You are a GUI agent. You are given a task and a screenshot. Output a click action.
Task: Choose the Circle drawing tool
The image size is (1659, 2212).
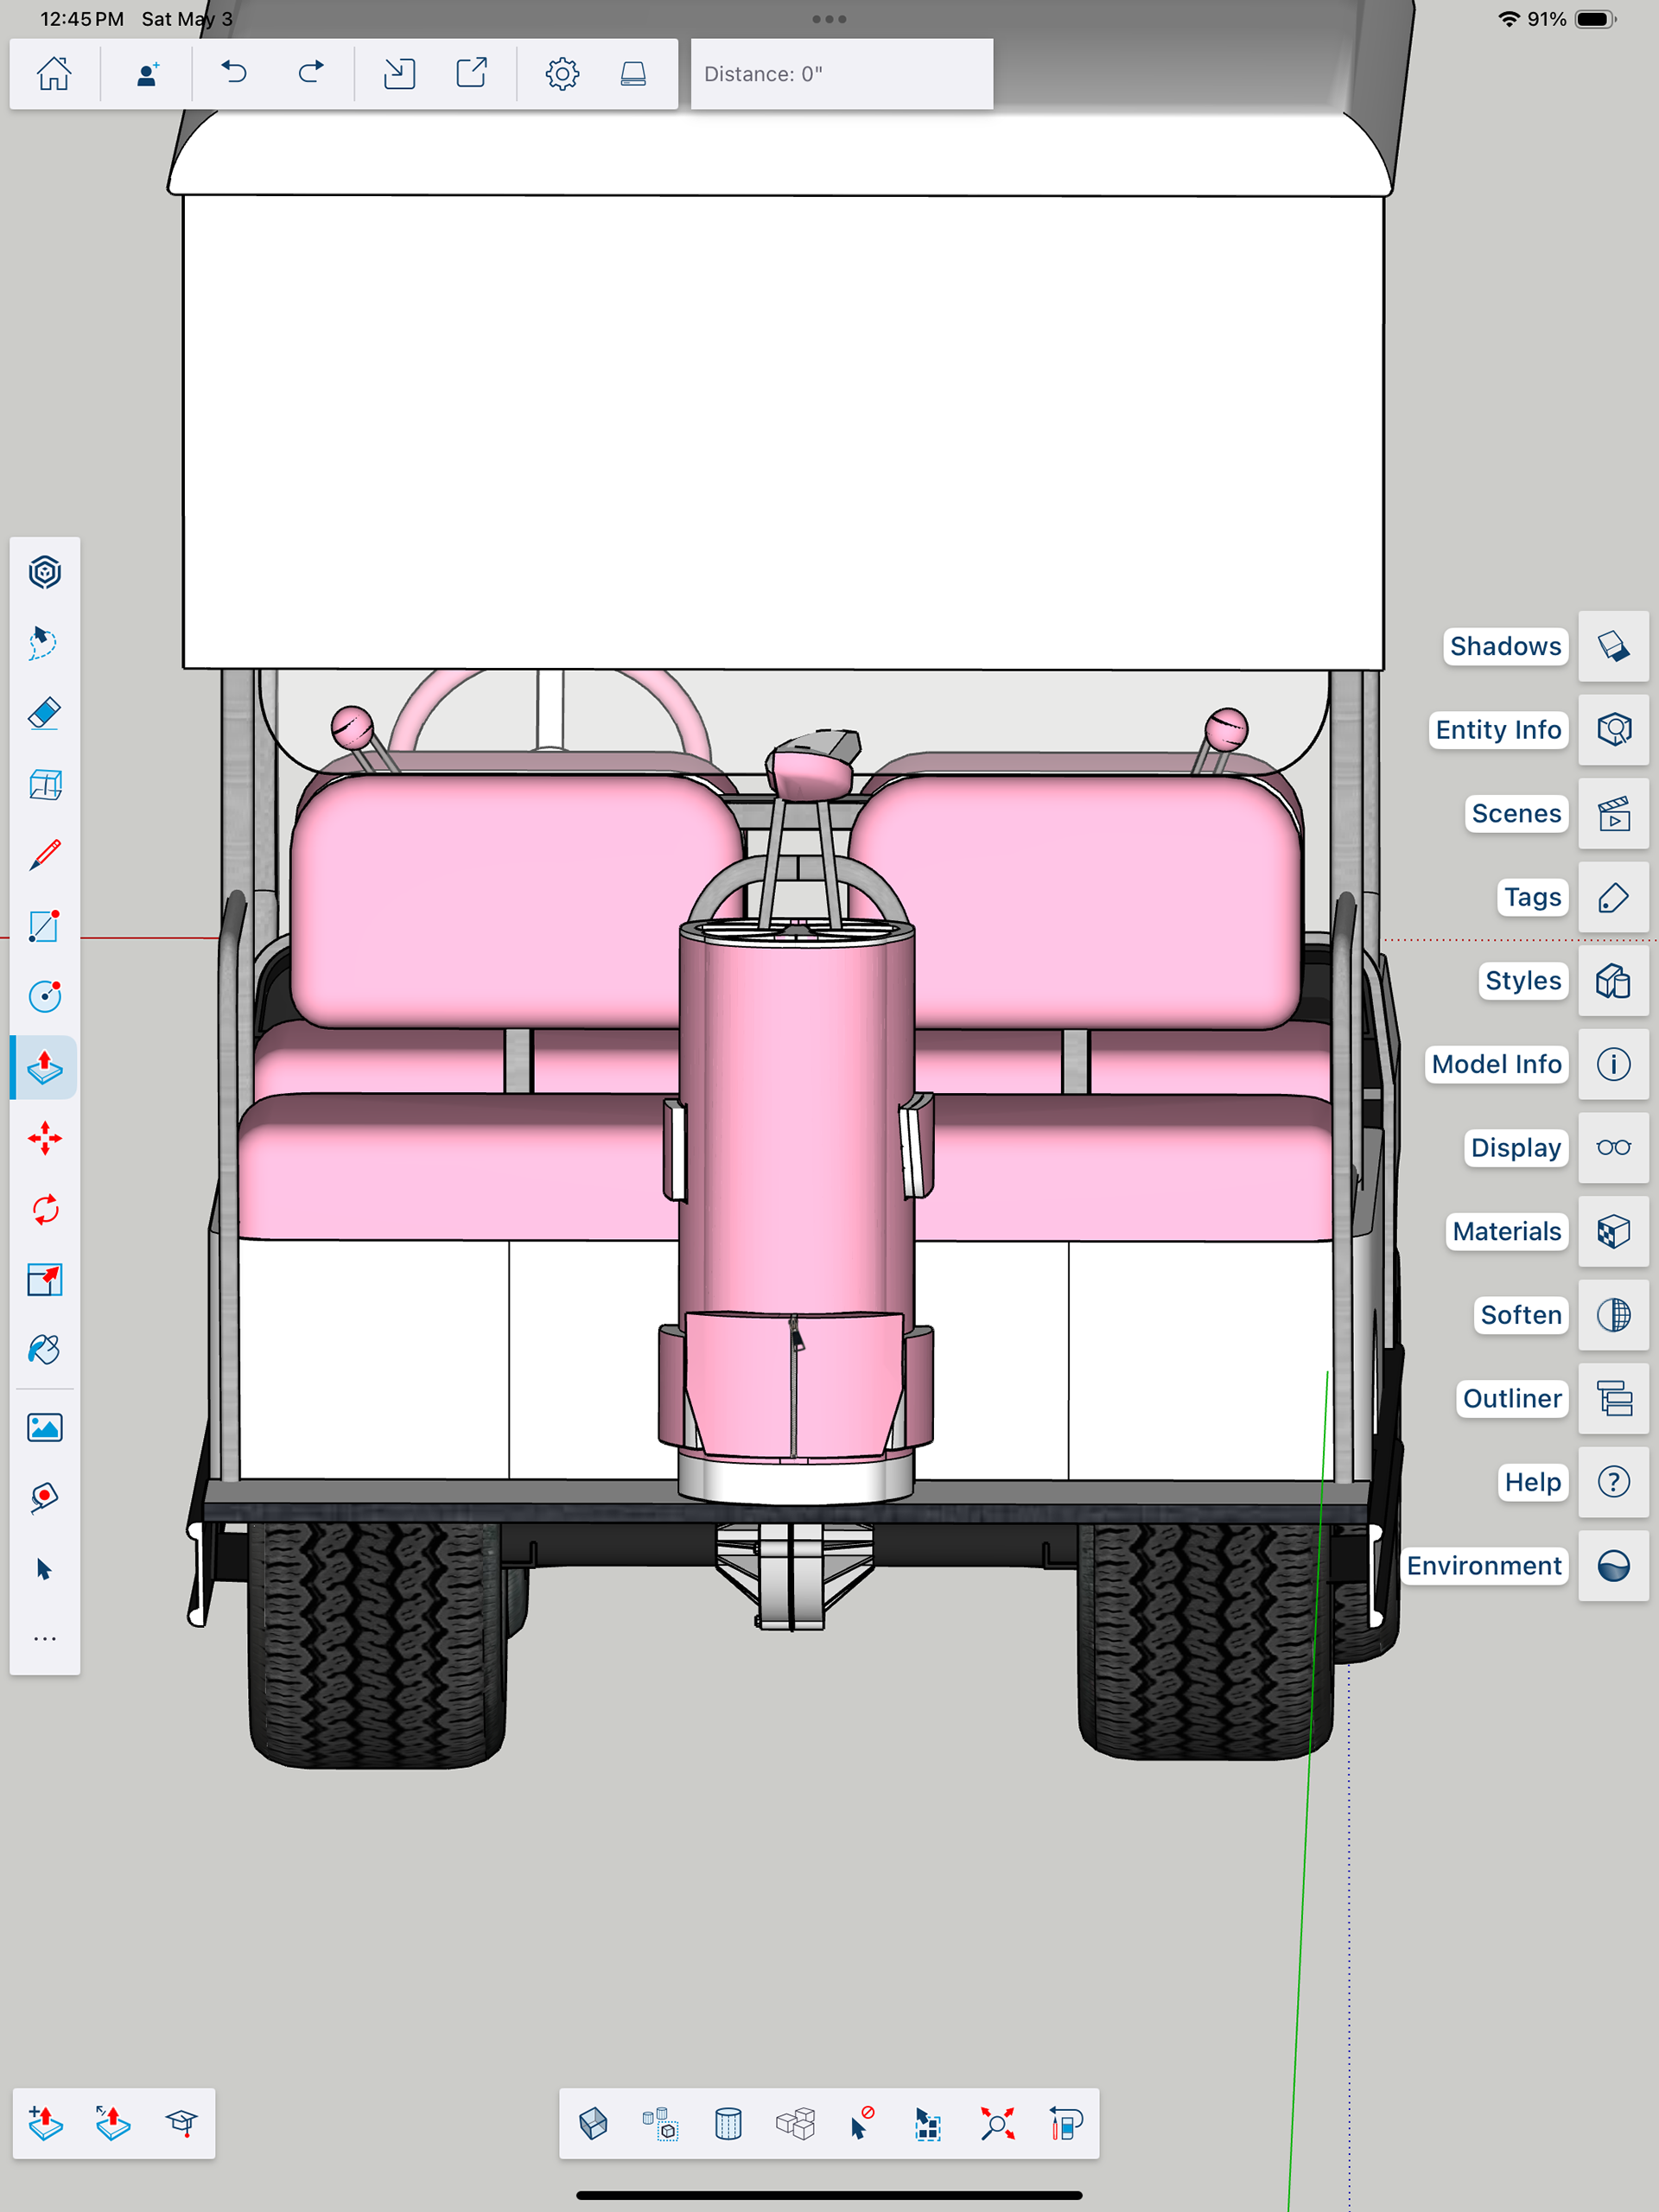[x=44, y=996]
